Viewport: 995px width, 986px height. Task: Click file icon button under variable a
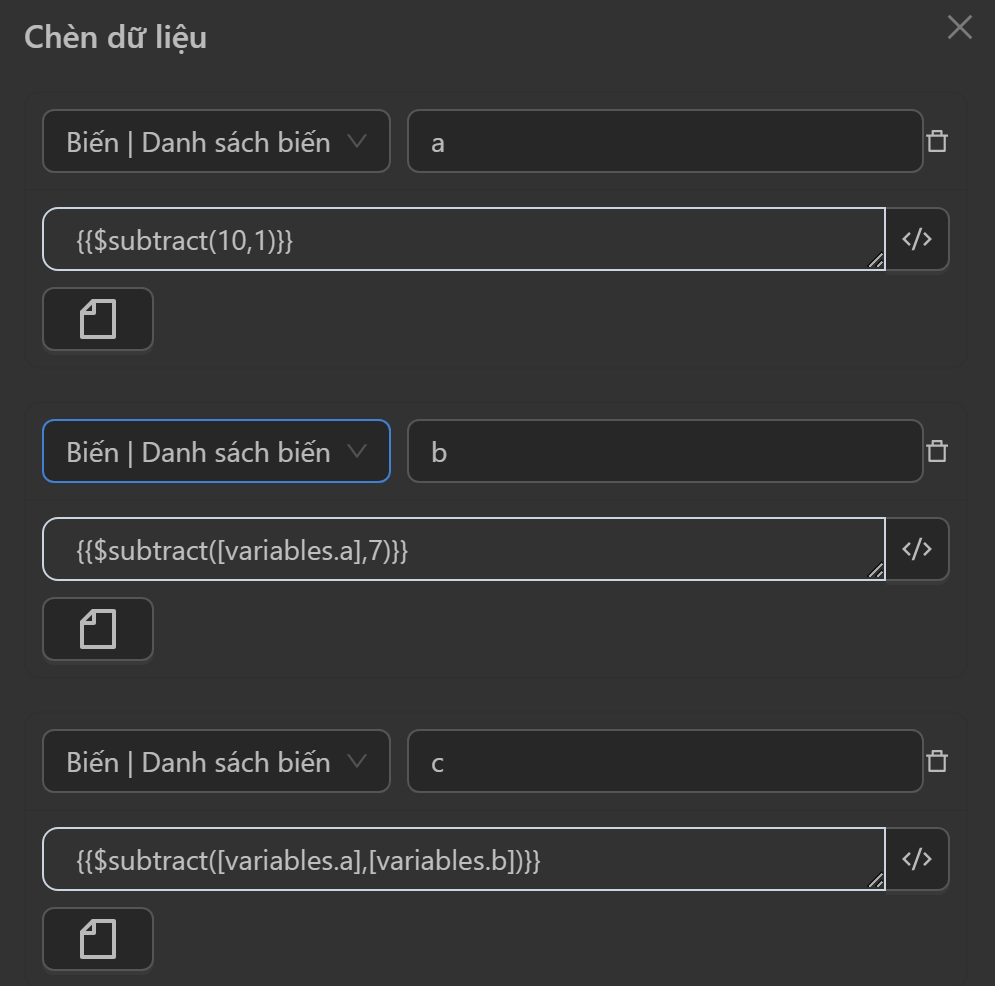pyautogui.click(x=98, y=319)
